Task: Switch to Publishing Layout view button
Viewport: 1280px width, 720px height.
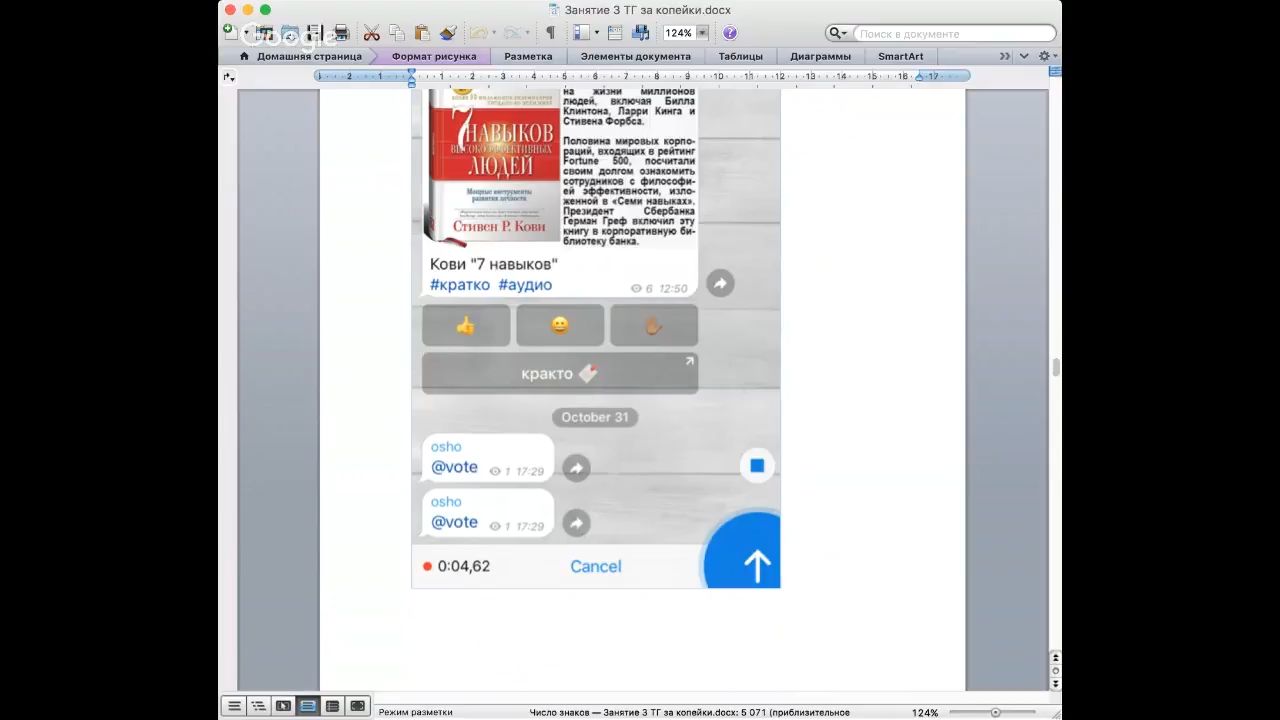Action: coord(283,706)
